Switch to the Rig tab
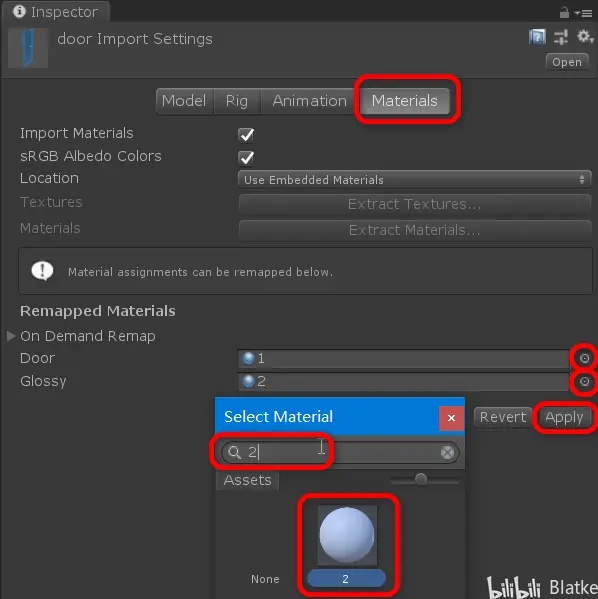 tap(237, 101)
